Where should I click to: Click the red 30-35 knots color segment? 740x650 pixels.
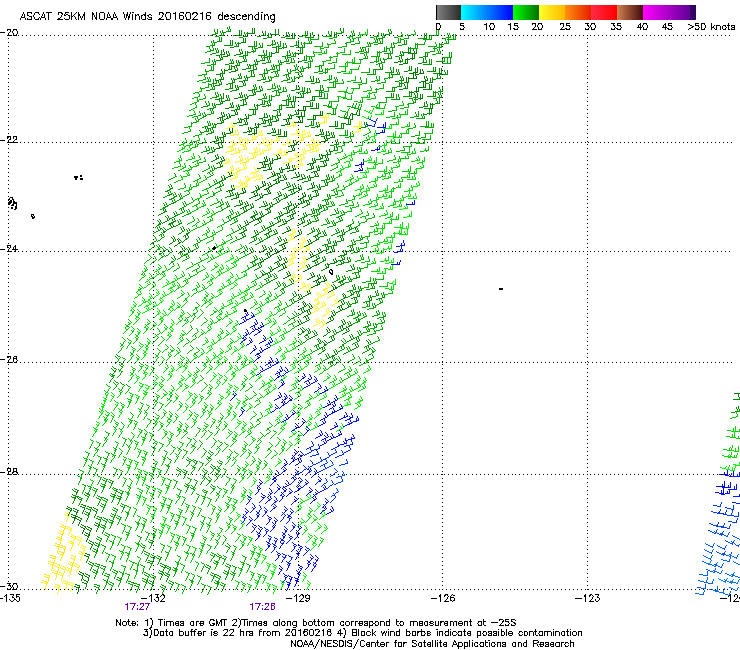tap(604, 12)
